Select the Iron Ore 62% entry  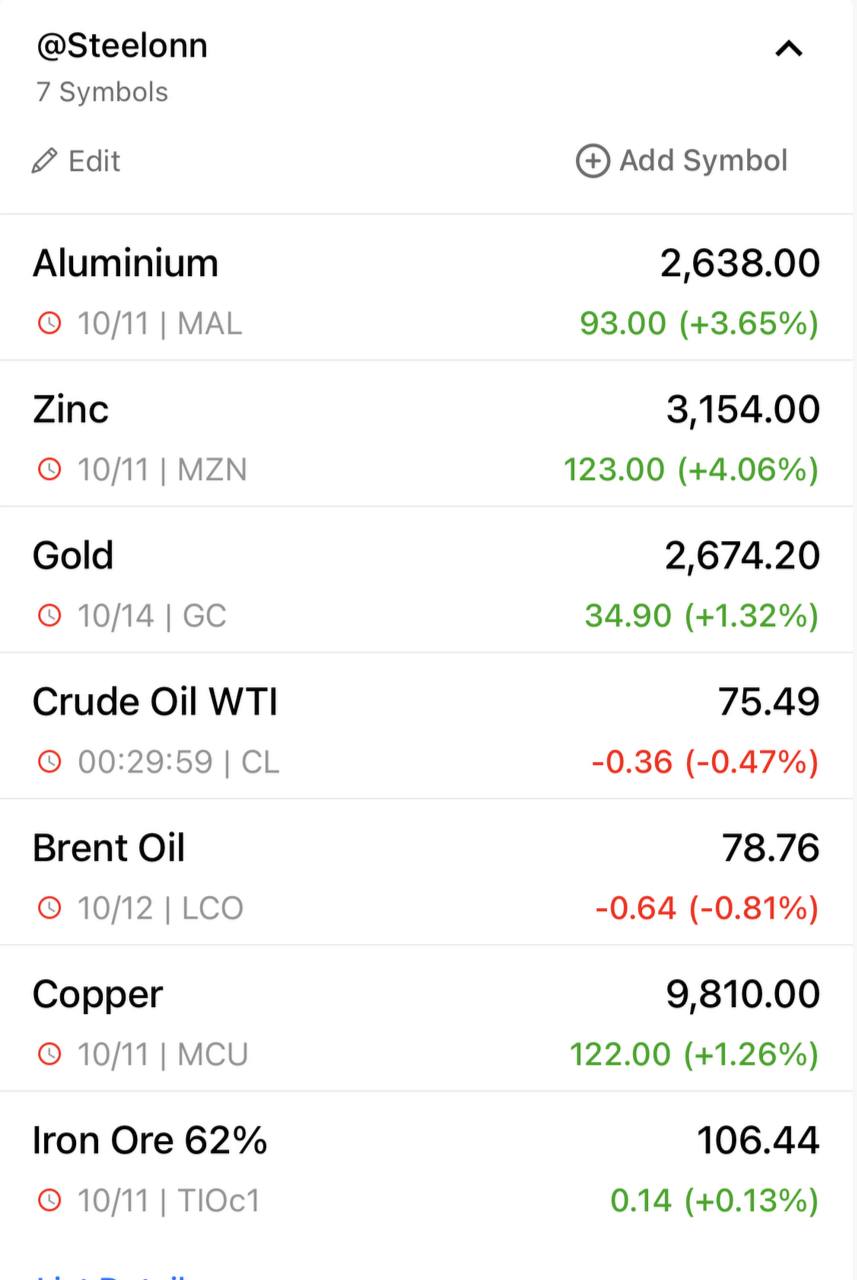[428, 1164]
